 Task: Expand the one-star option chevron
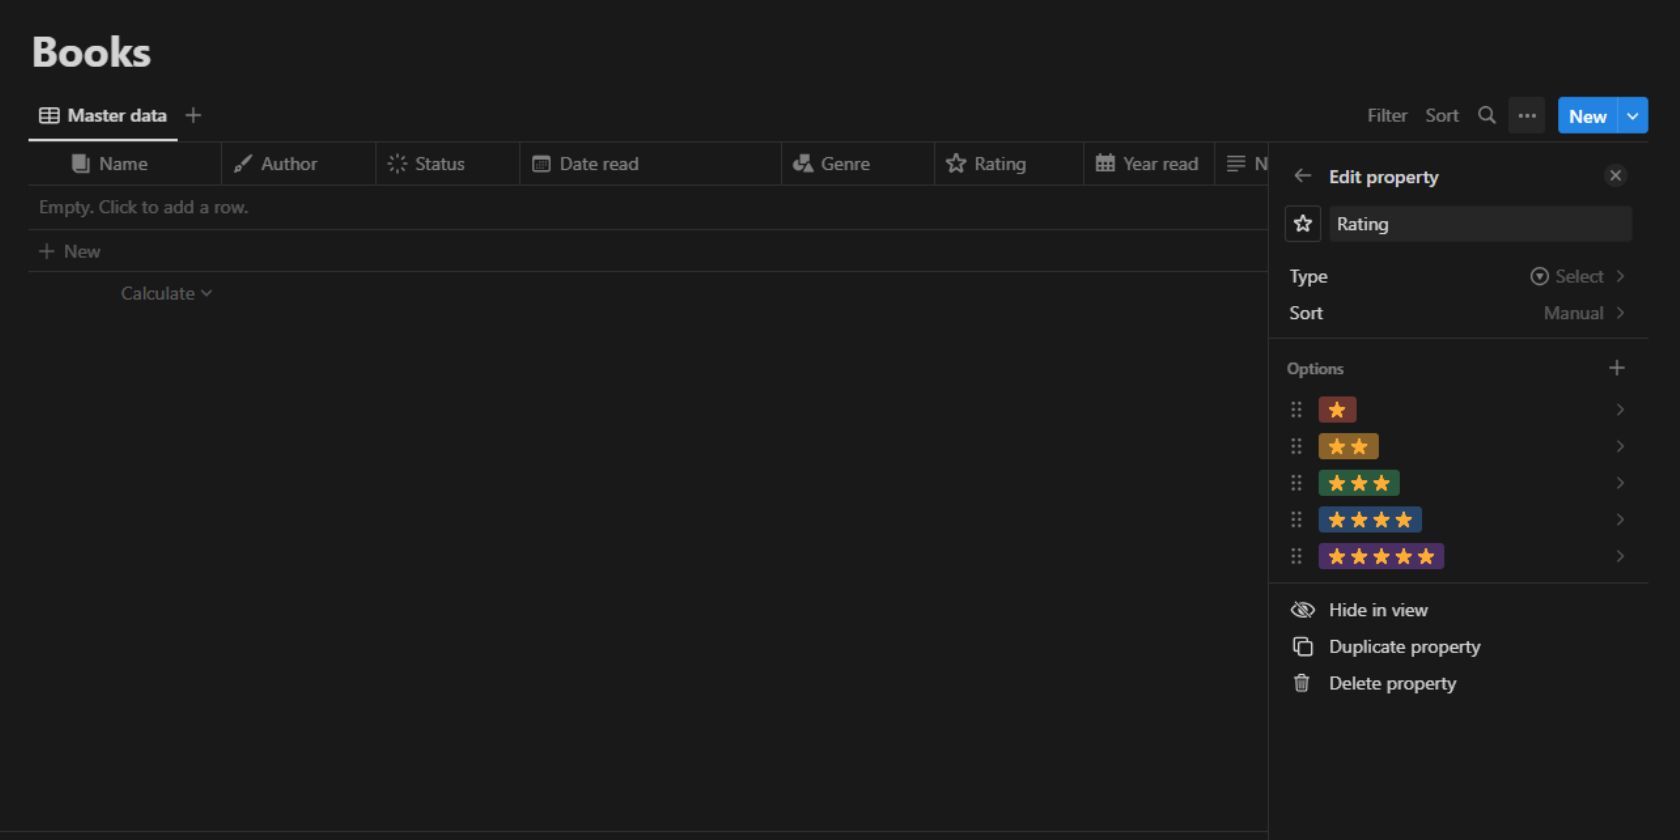[x=1620, y=409]
